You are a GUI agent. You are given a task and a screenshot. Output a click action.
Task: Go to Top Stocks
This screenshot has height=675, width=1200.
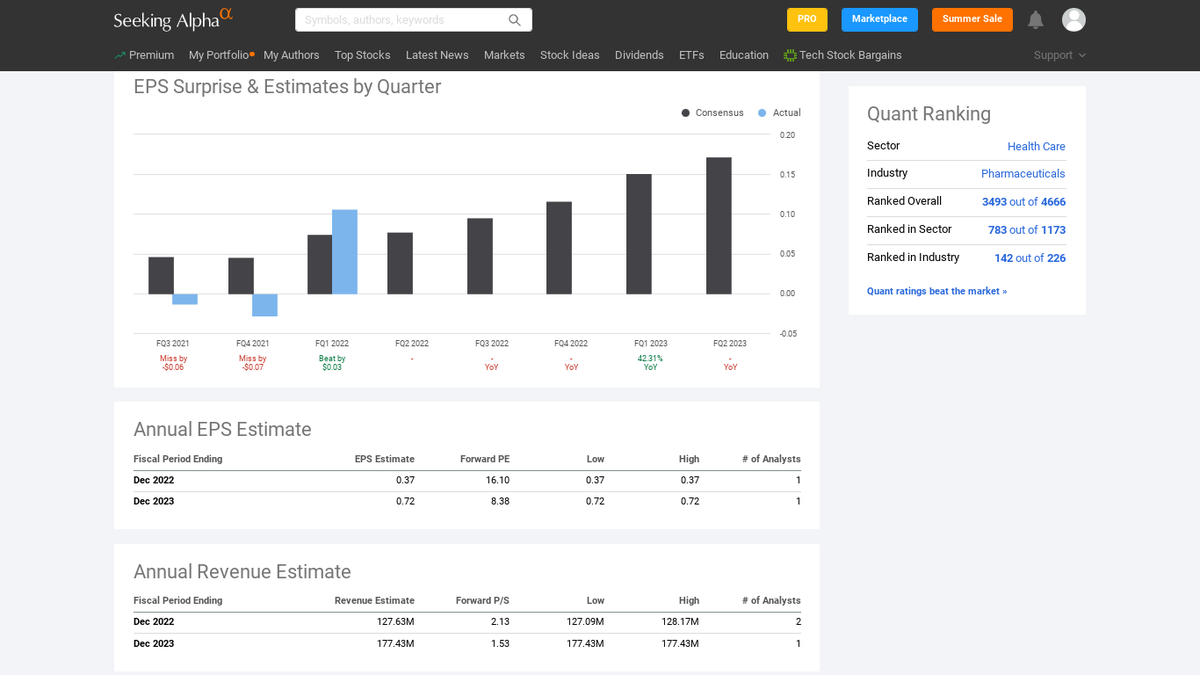362,55
